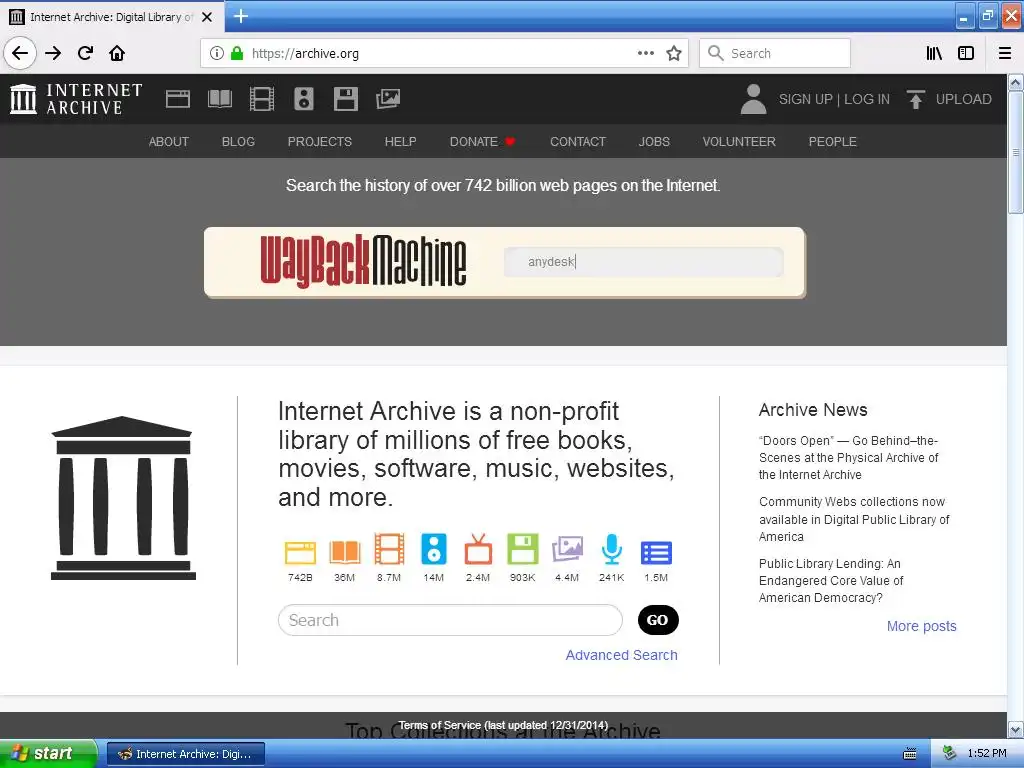The height and width of the screenshot is (768, 1024).
Task: Click the UPLOAD link text
Action: tap(963, 99)
